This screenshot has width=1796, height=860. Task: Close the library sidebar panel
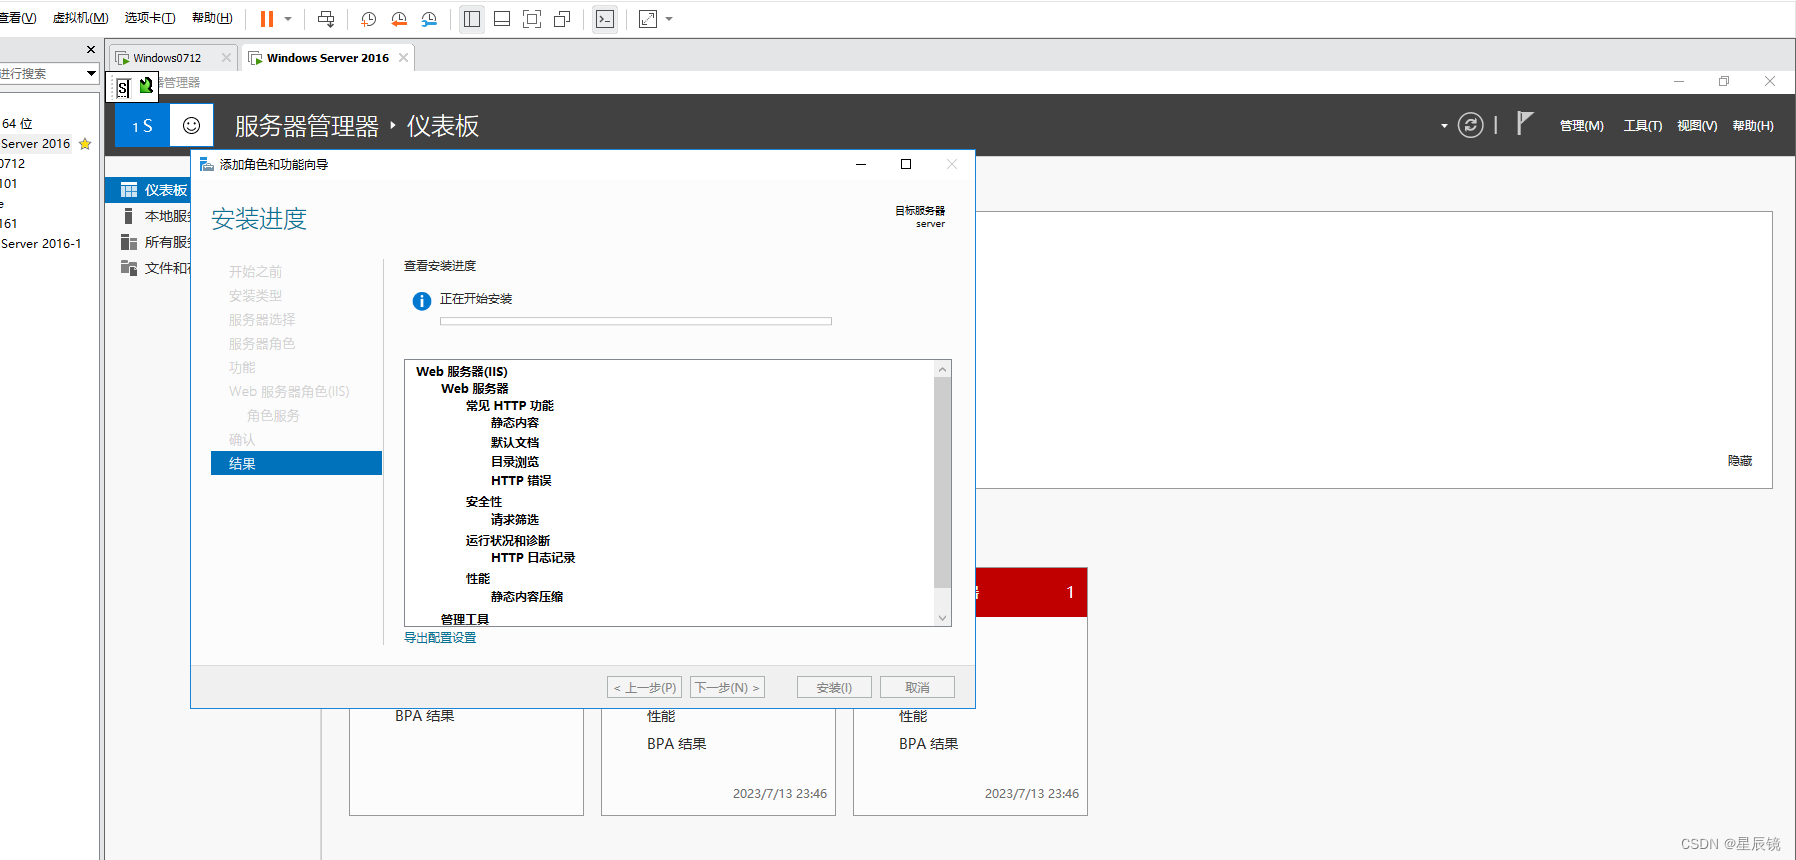coord(91,49)
